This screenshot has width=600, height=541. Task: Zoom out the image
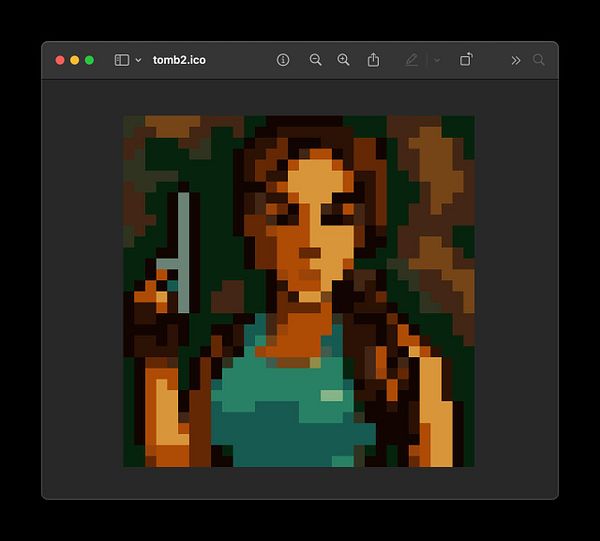click(315, 60)
